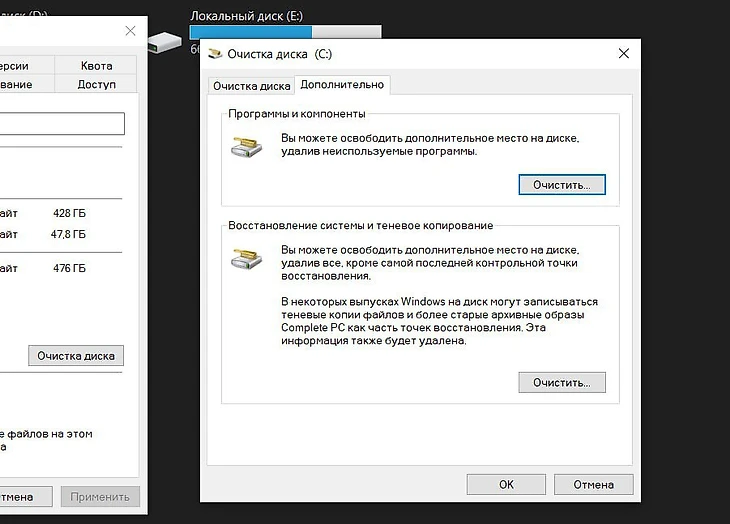Open the Квота tab in properties
The width and height of the screenshot is (730, 524).
click(97, 66)
